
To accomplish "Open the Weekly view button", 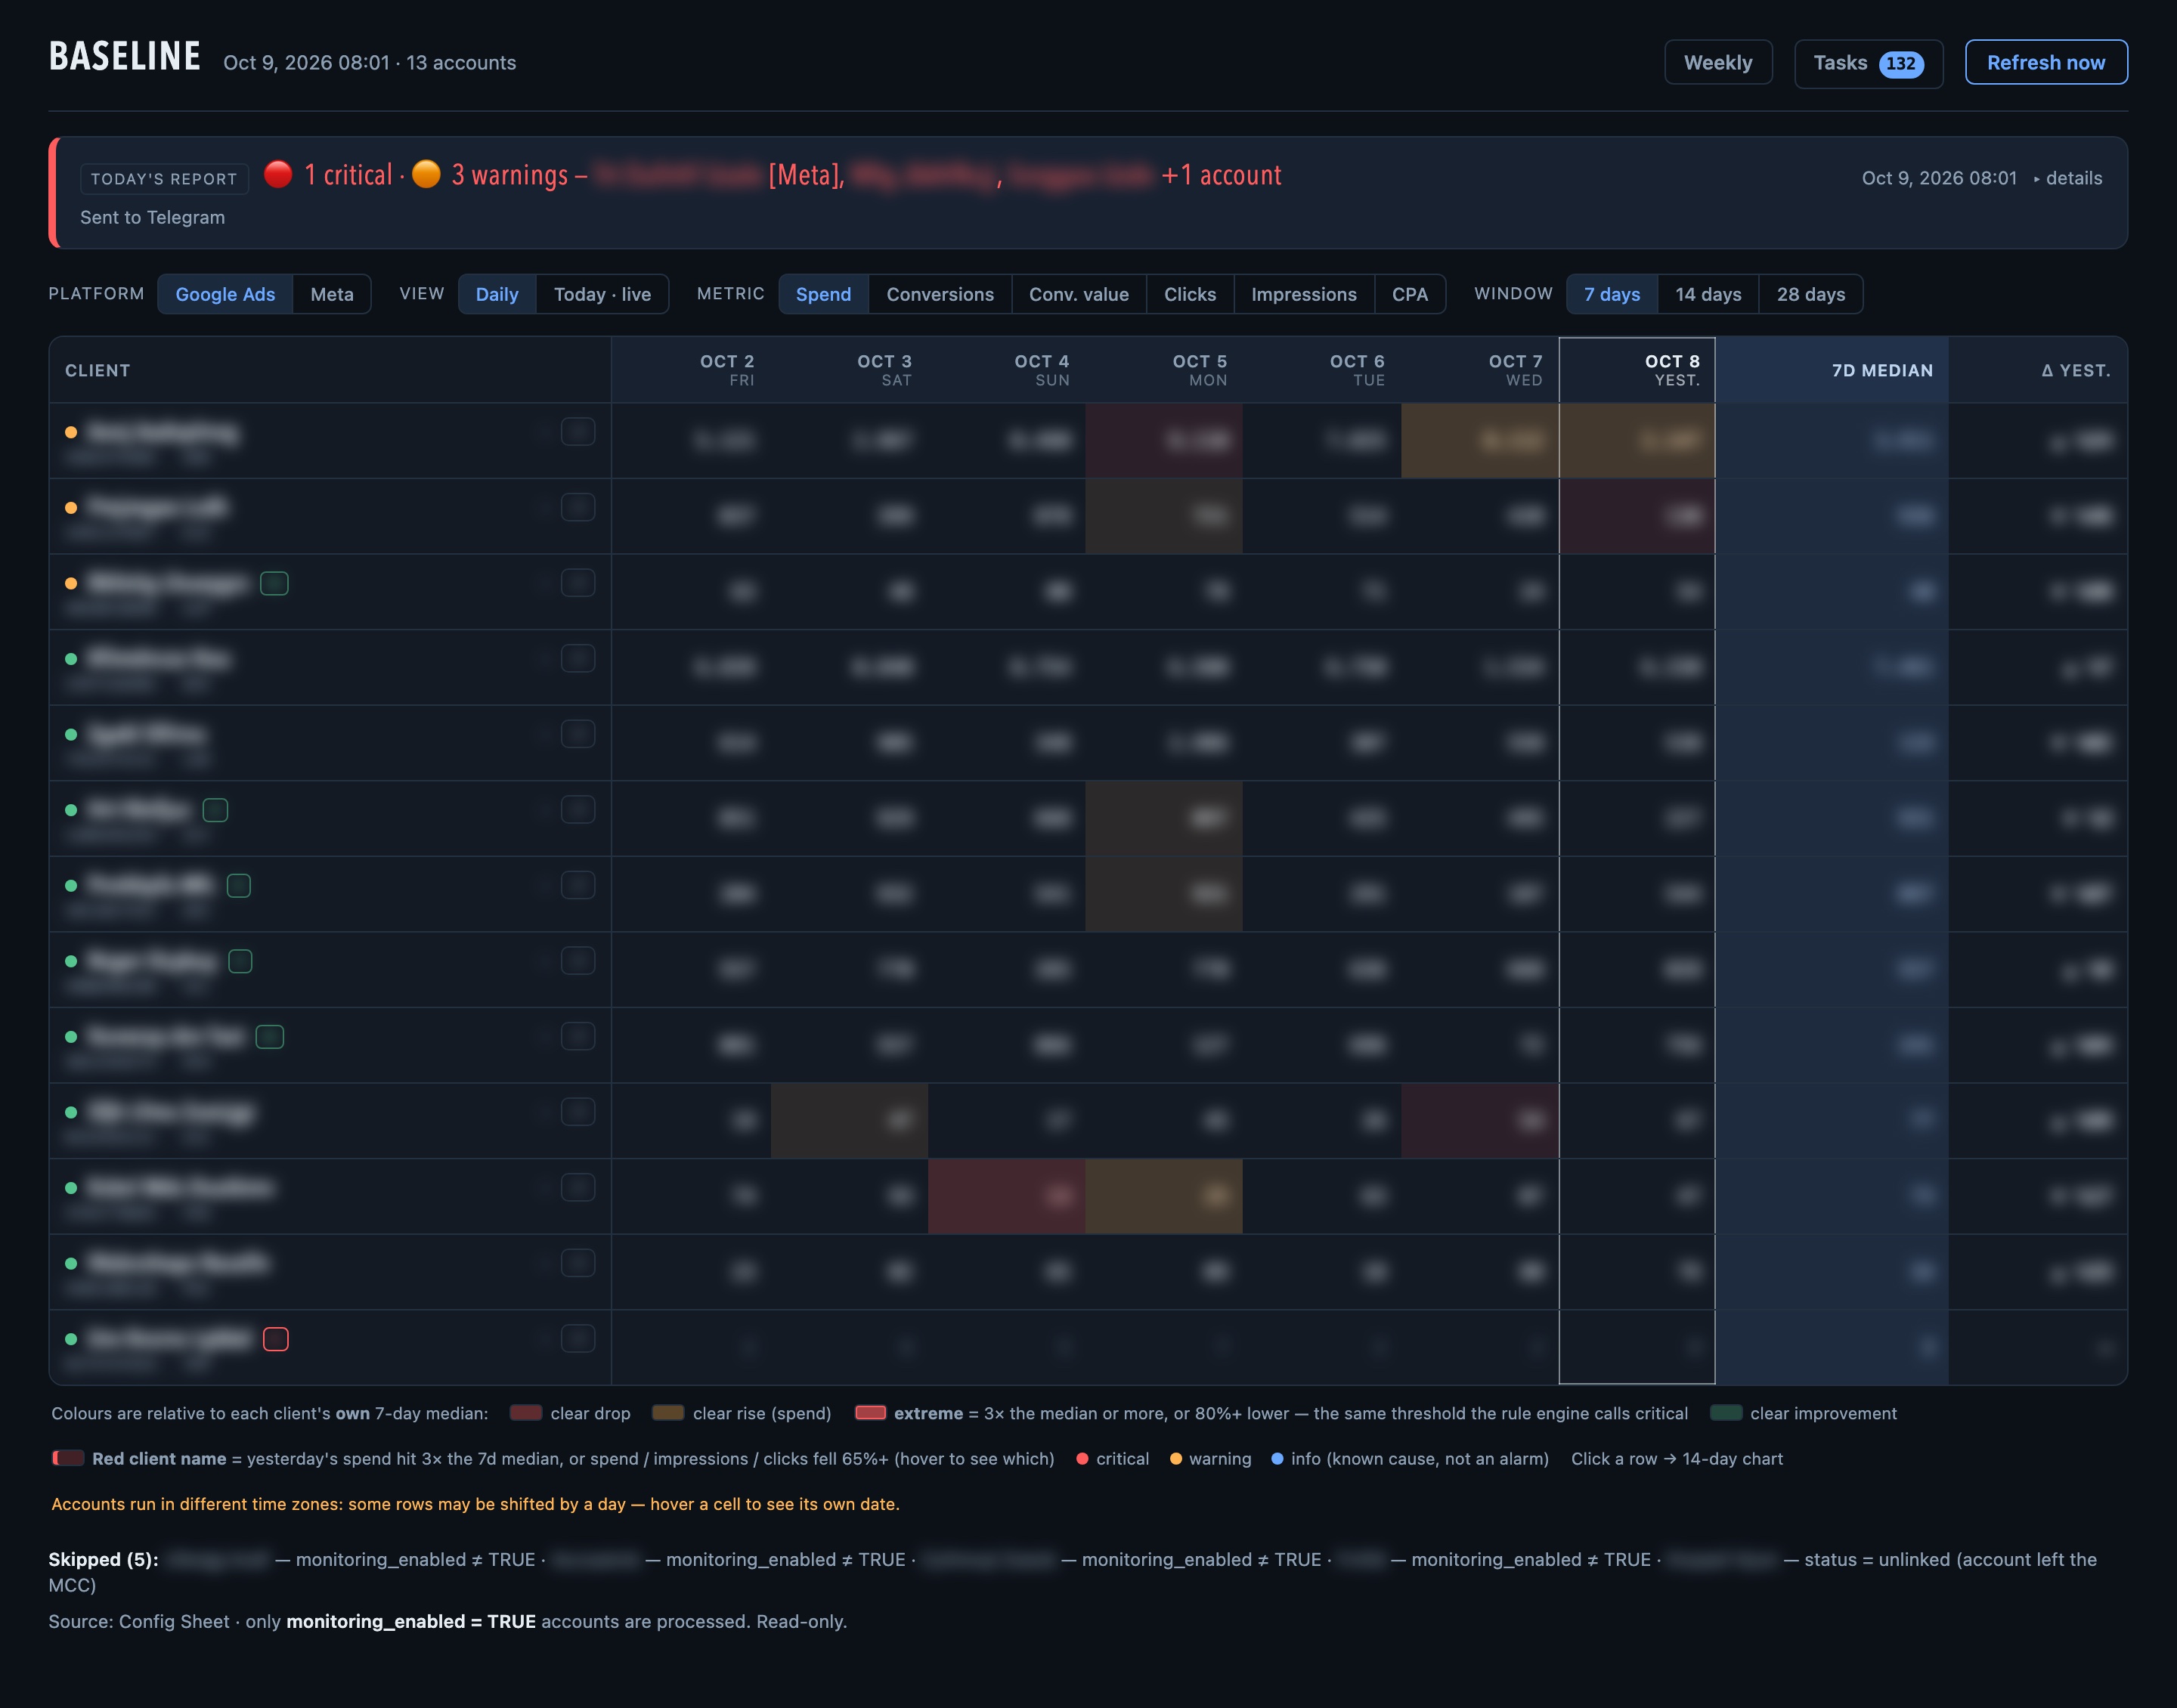I will [1718, 62].
